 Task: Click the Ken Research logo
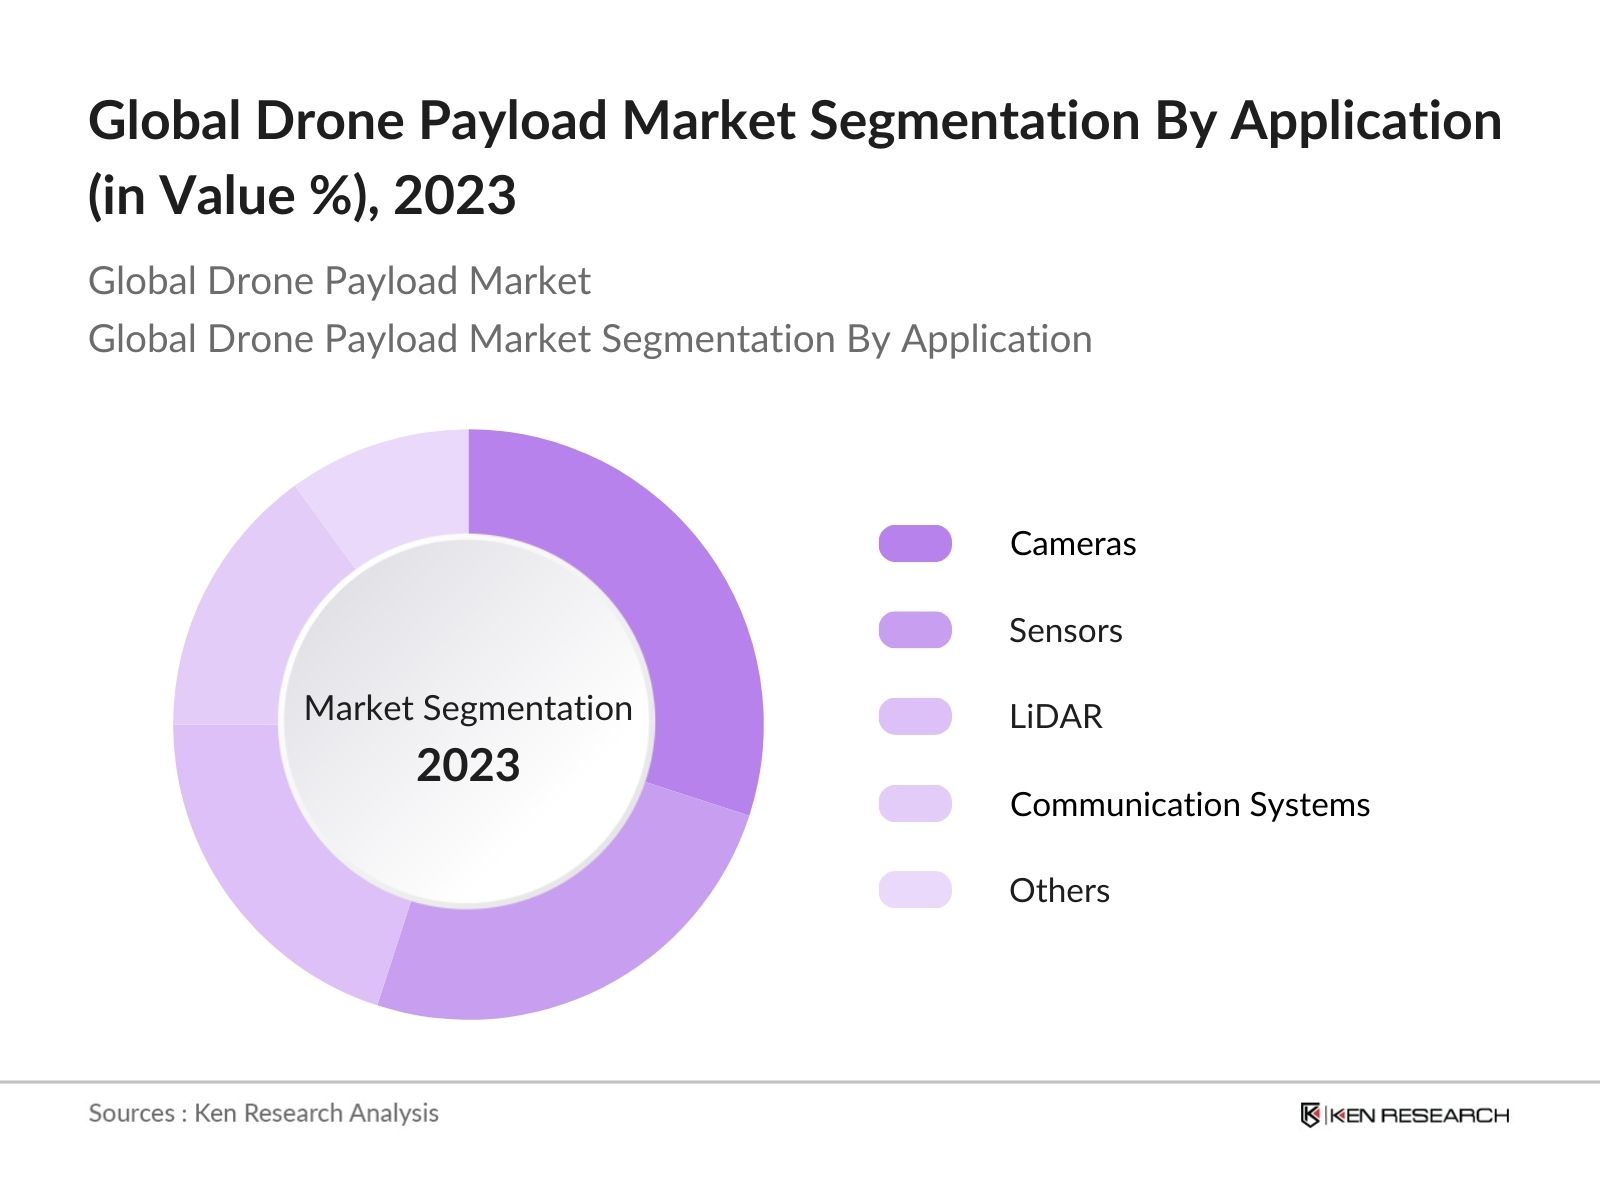click(1404, 1111)
